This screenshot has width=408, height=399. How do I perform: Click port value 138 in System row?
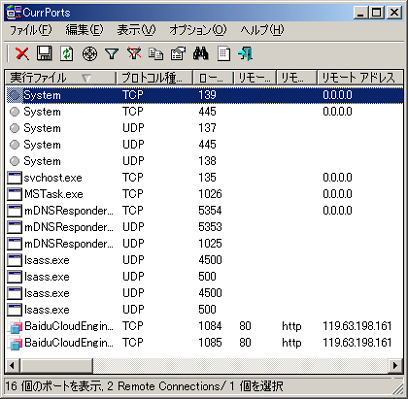tap(207, 161)
